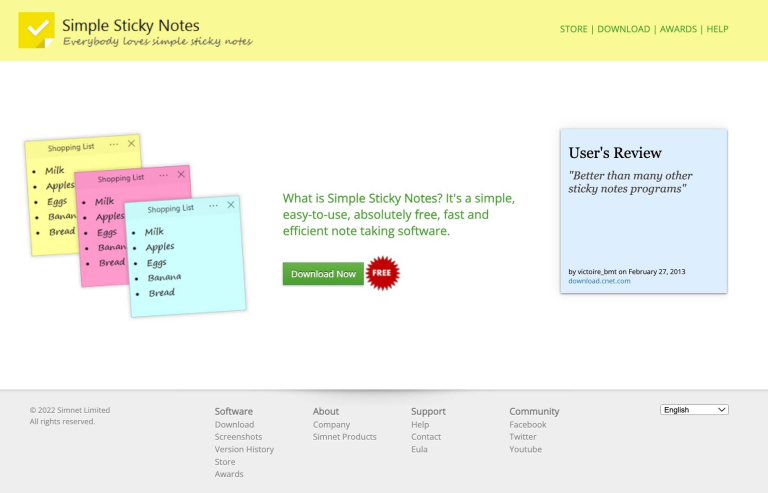
Task: Click the Support footer column heading
Action: click(428, 411)
